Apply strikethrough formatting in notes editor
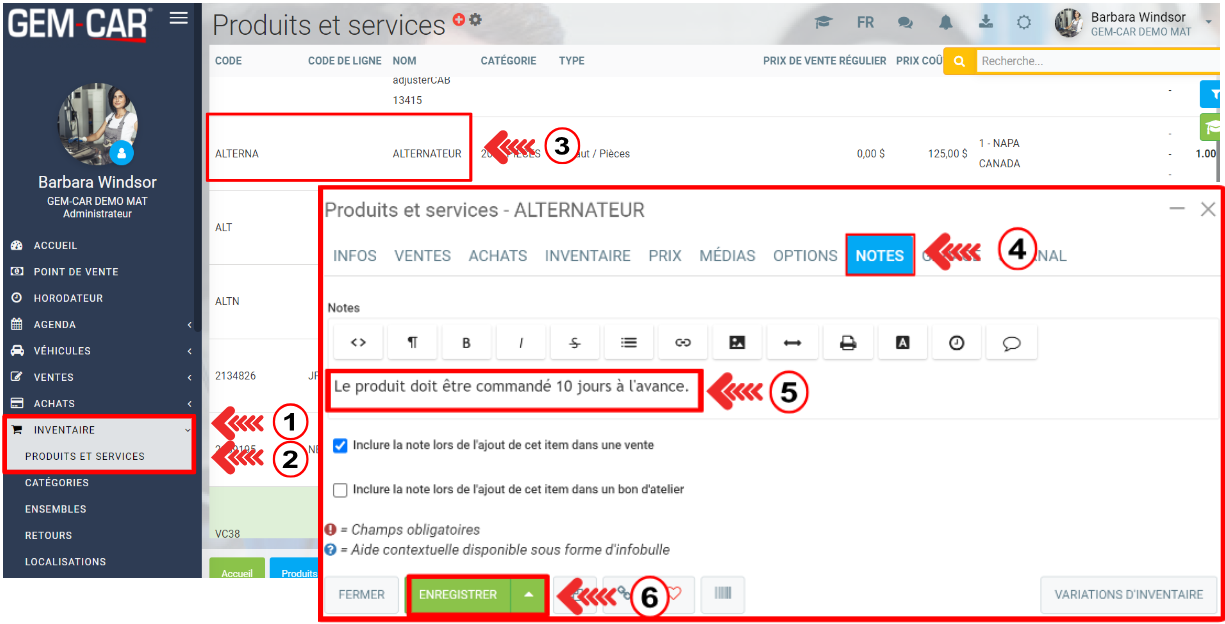Screen dimensions: 1225x624 tap(575, 342)
